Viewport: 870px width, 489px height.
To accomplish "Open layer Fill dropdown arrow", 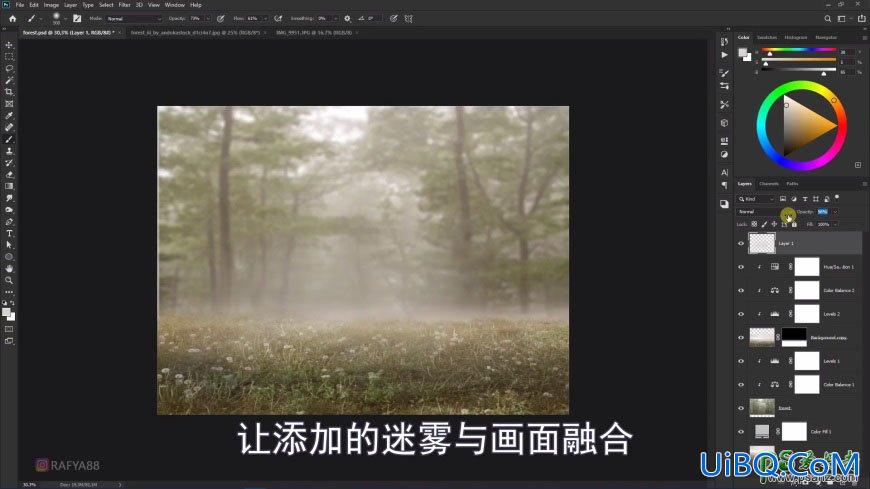I will 836,224.
